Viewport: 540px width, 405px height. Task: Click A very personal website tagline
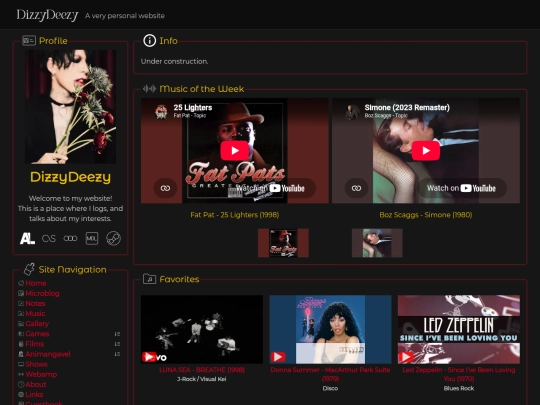point(125,15)
